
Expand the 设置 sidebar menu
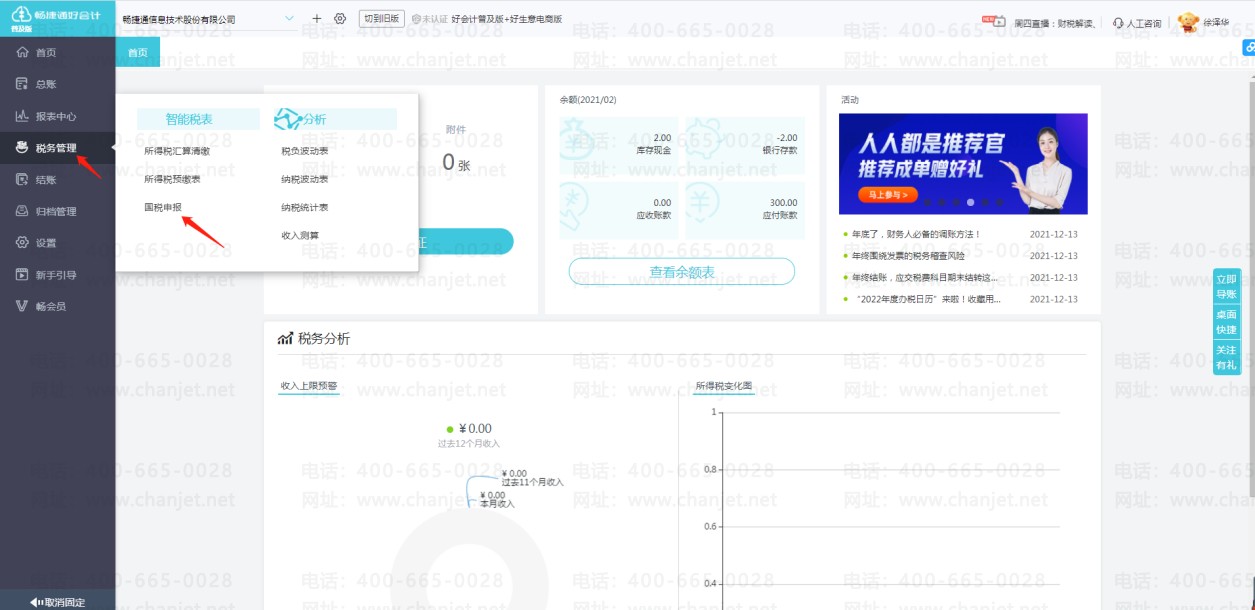[x=45, y=243]
